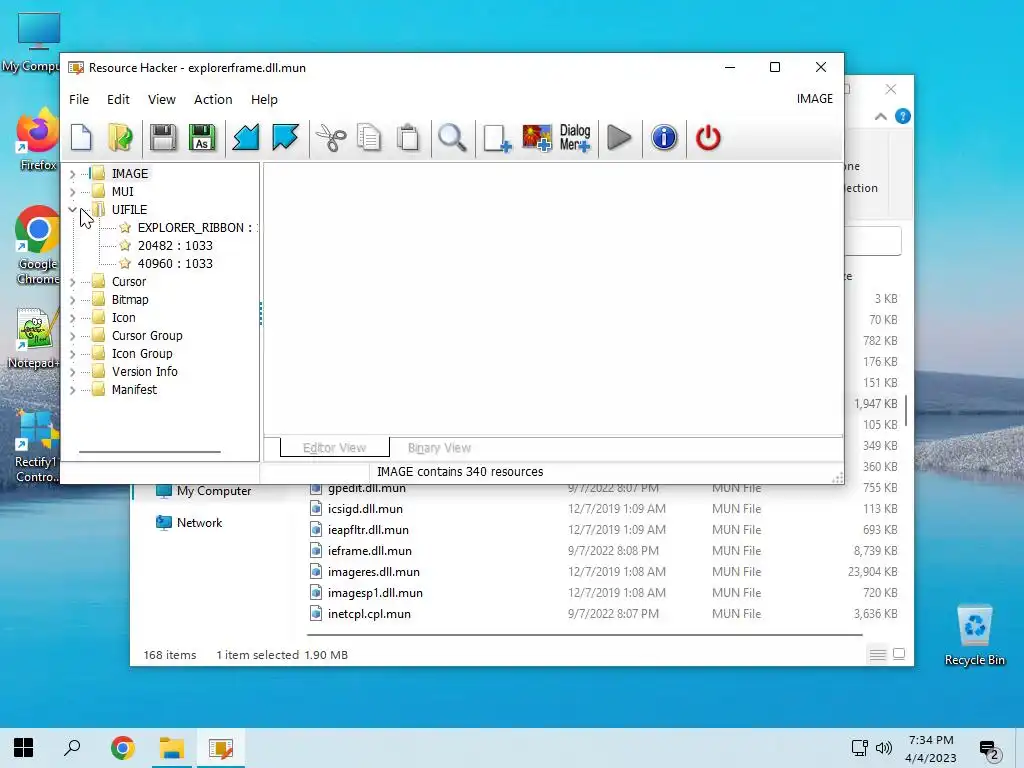Show the blue info about icon
Screen dimensions: 1024x768
click(664, 138)
